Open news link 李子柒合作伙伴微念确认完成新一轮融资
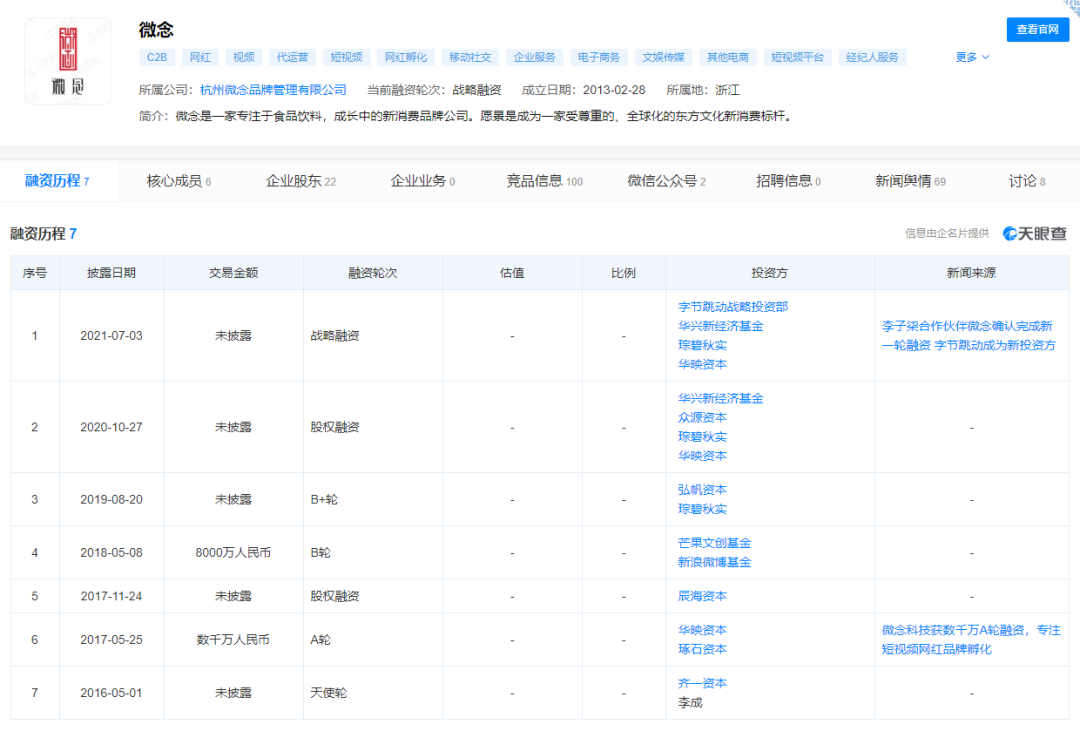The height and width of the screenshot is (731, 1080). 968,336
